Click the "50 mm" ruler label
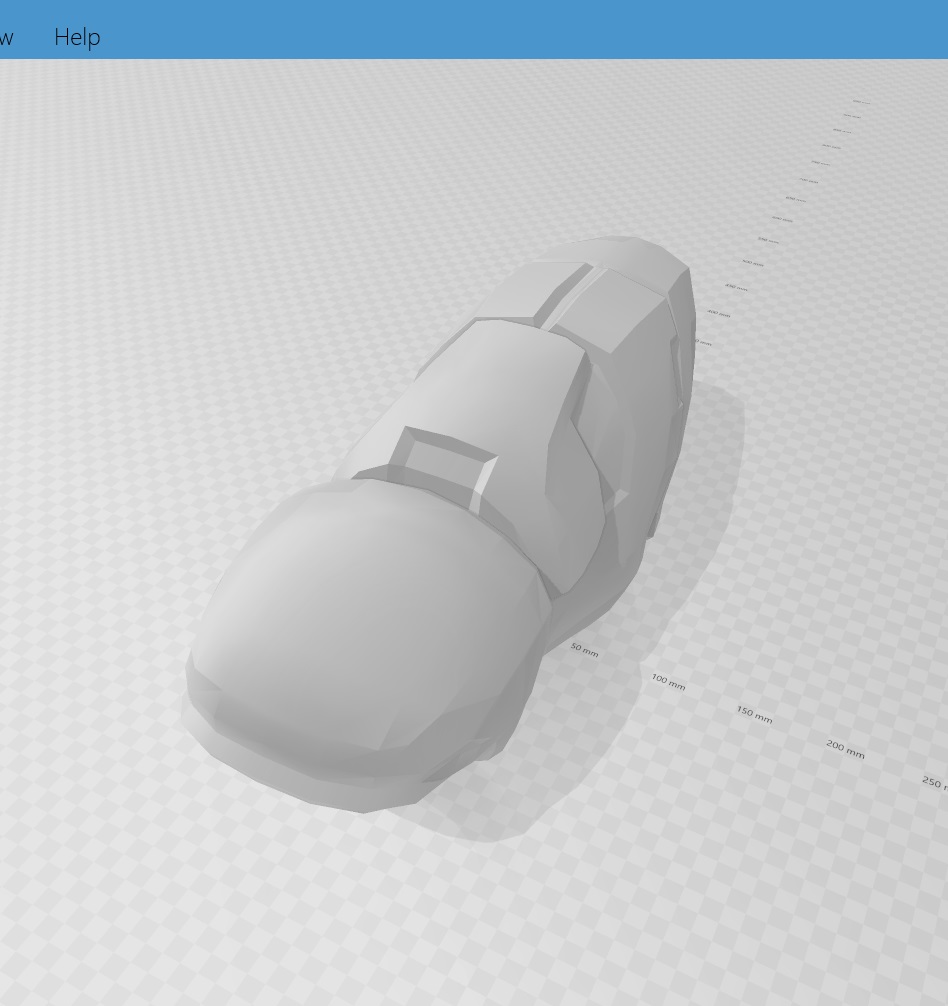 tap(584, 650)
